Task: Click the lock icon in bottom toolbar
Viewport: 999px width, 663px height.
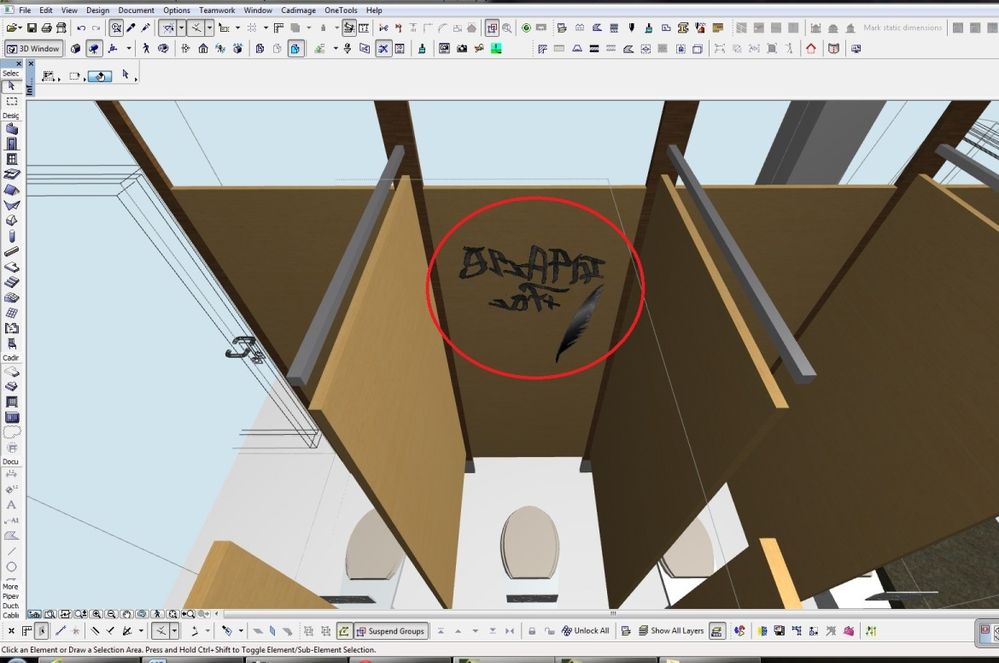Action: tap(532, 631)
